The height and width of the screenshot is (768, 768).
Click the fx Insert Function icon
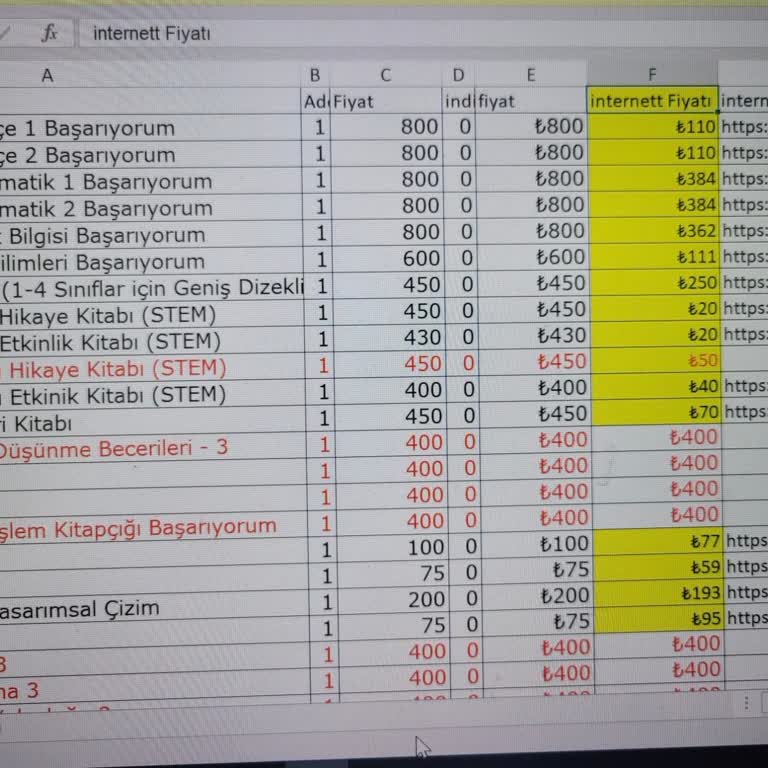(49, 33)
